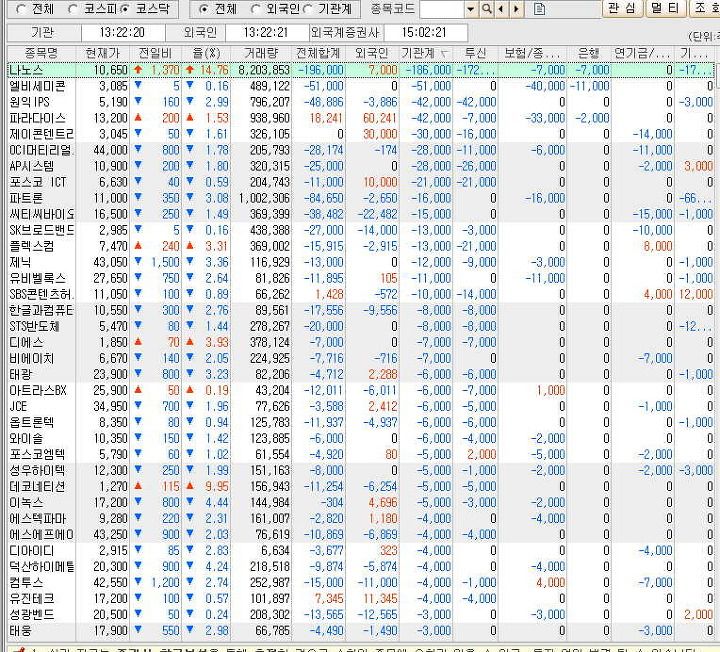The image size is (720, 652).
Task: Select the 코스피 radio button
Action: [x=73, y=9]
